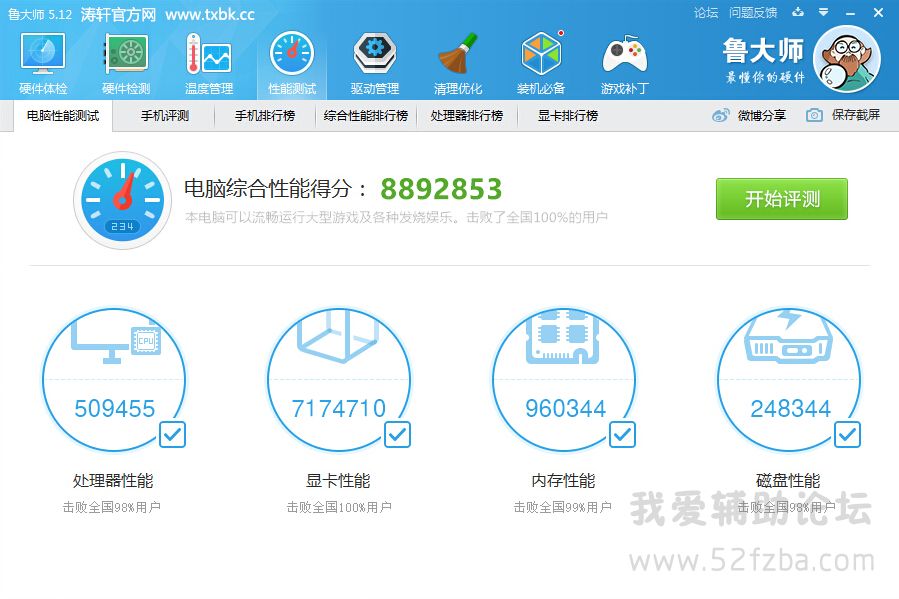Open the 问题反馈 feedback link
Screen dimensions: 899x599
753,13
